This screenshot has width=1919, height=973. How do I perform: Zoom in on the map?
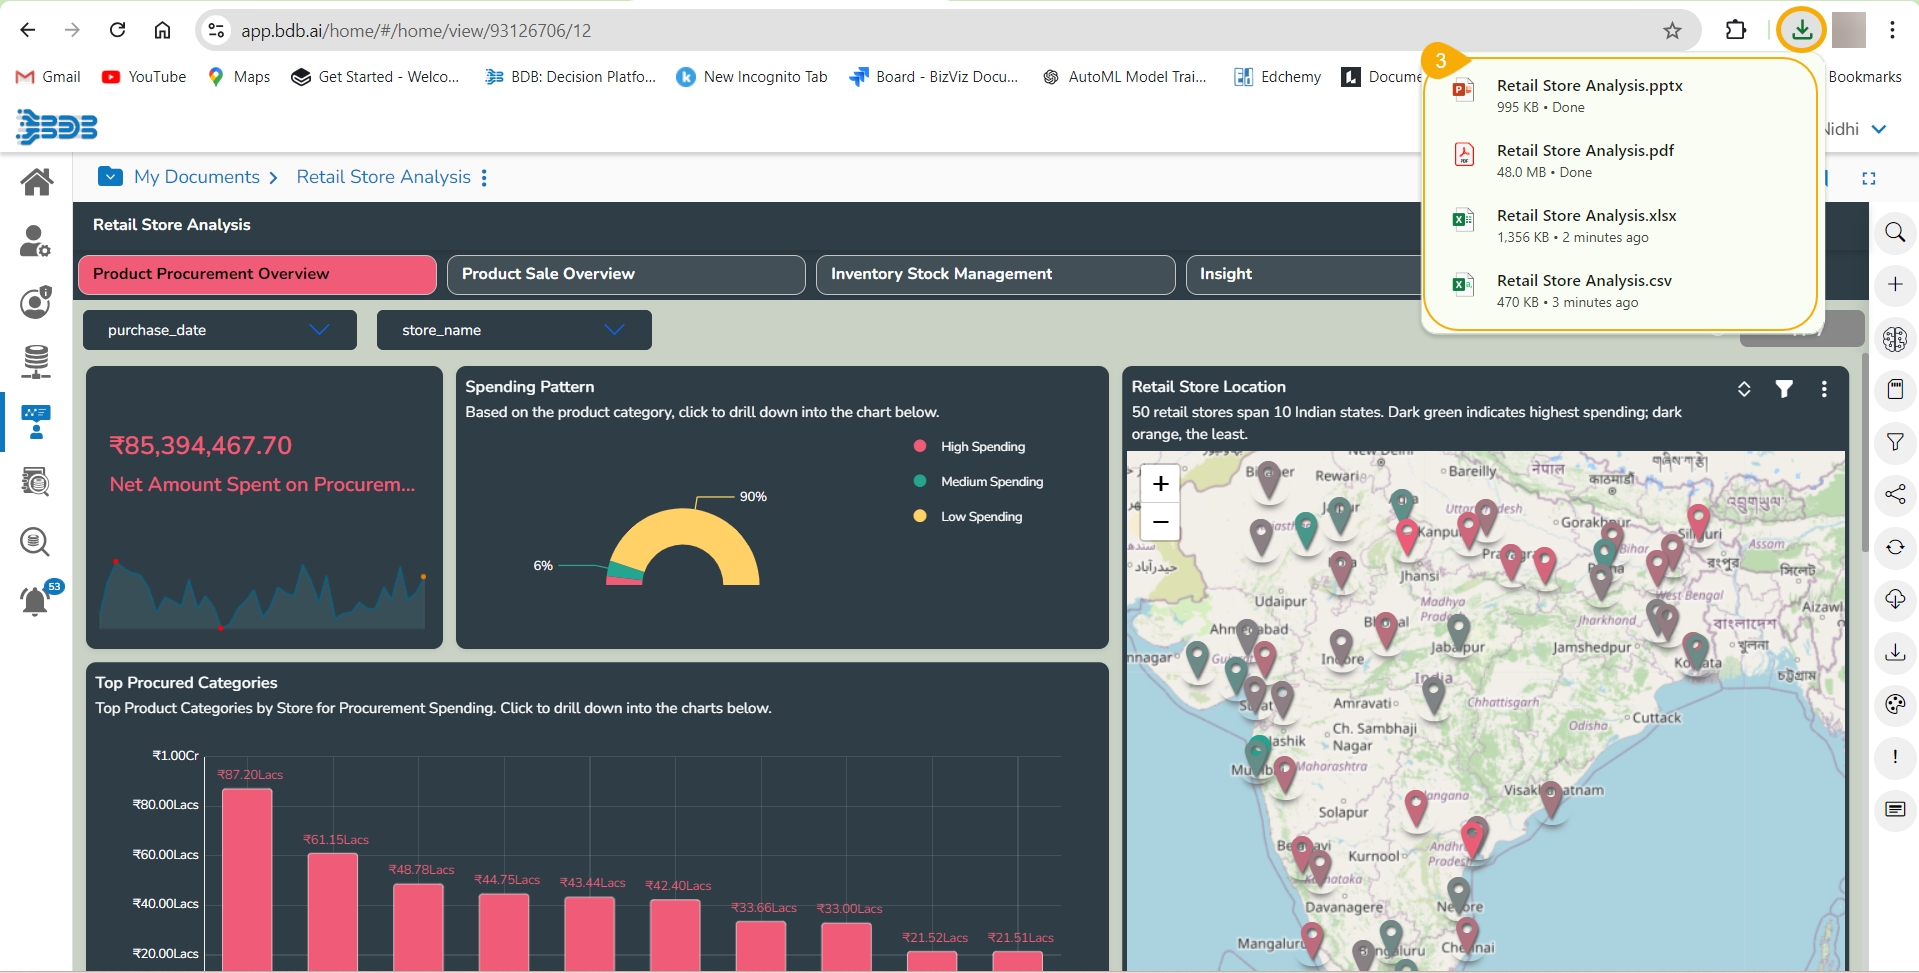[x=1160, y=484]
